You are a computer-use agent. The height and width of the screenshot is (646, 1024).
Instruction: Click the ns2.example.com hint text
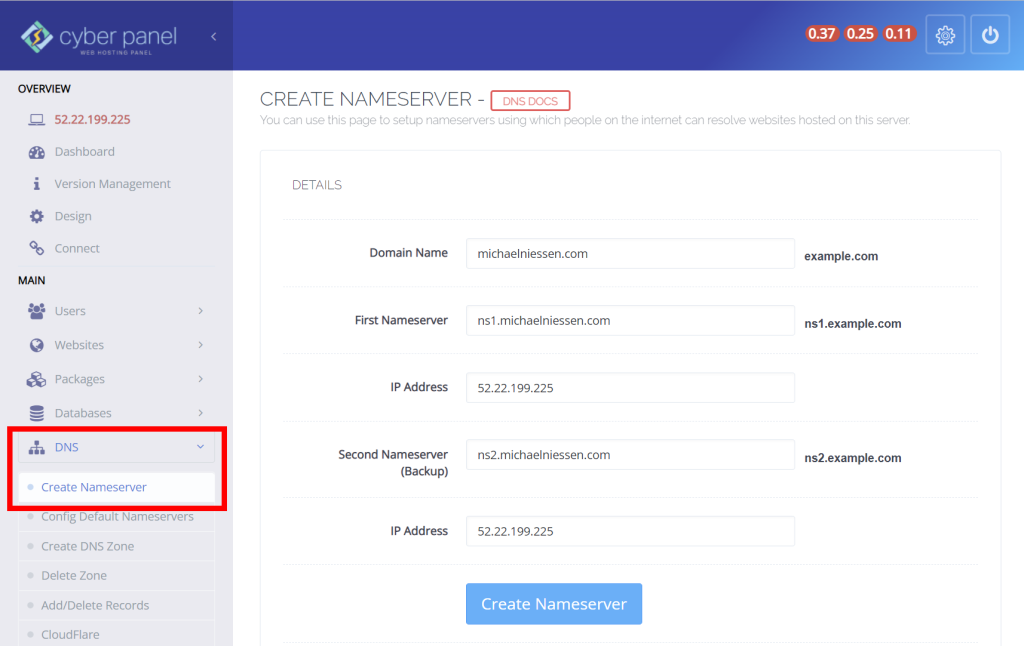852,458
